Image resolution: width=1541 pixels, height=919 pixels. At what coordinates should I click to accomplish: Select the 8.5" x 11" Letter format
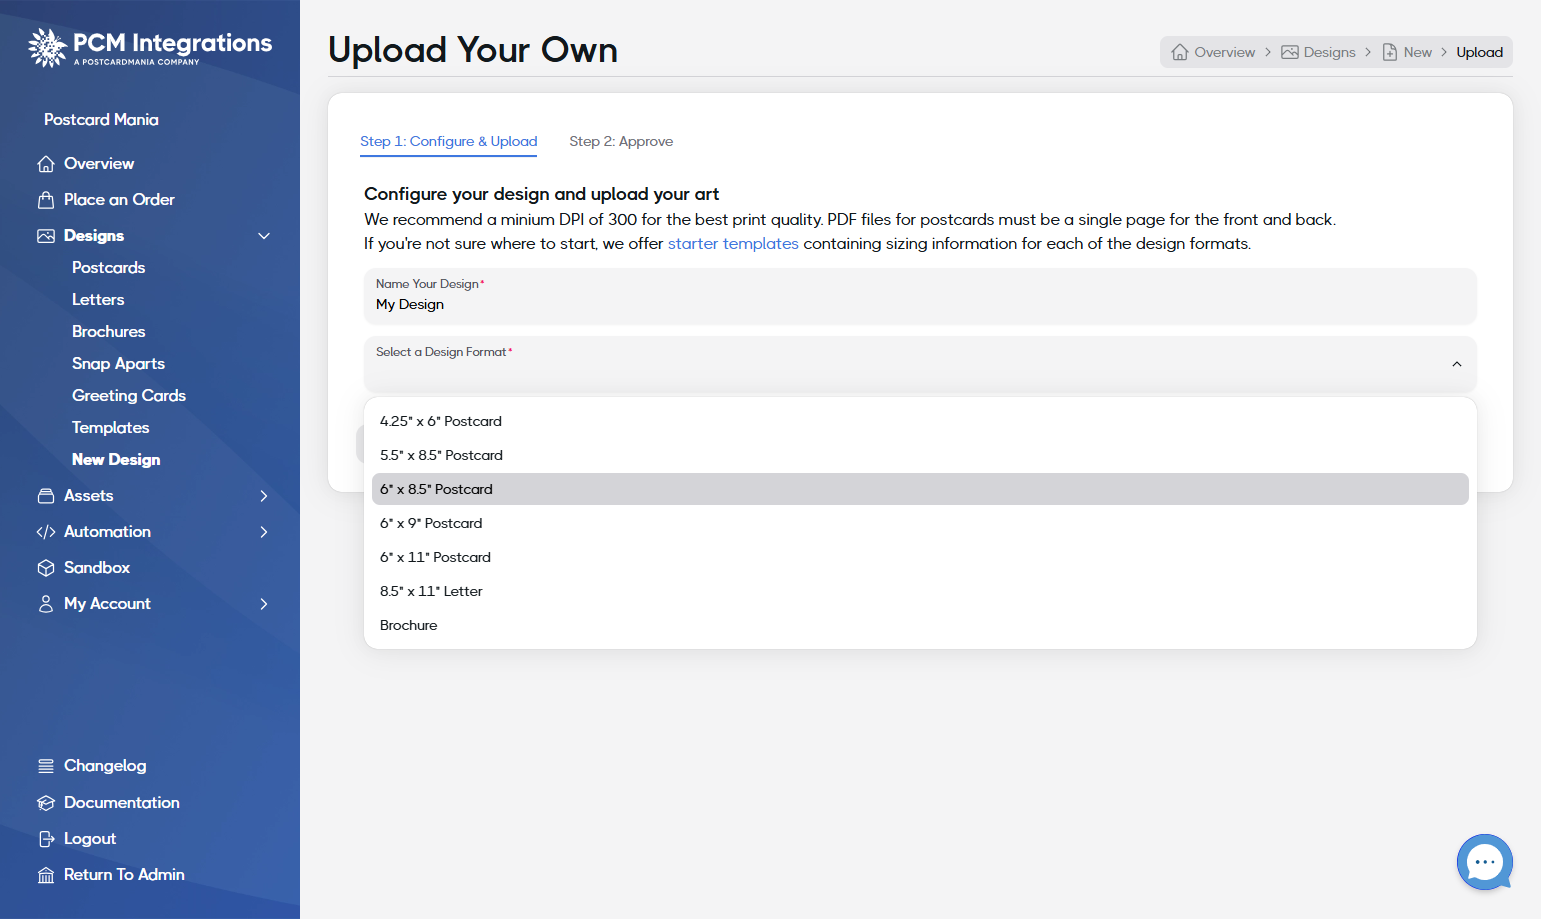pyautogui.click(x=920, y=591)
